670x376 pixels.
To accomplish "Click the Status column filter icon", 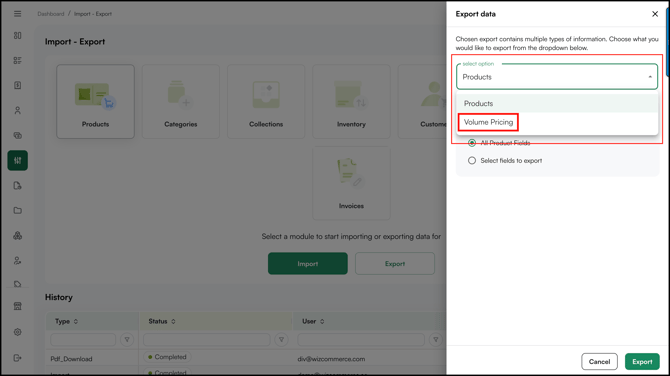I will (281, 340).
